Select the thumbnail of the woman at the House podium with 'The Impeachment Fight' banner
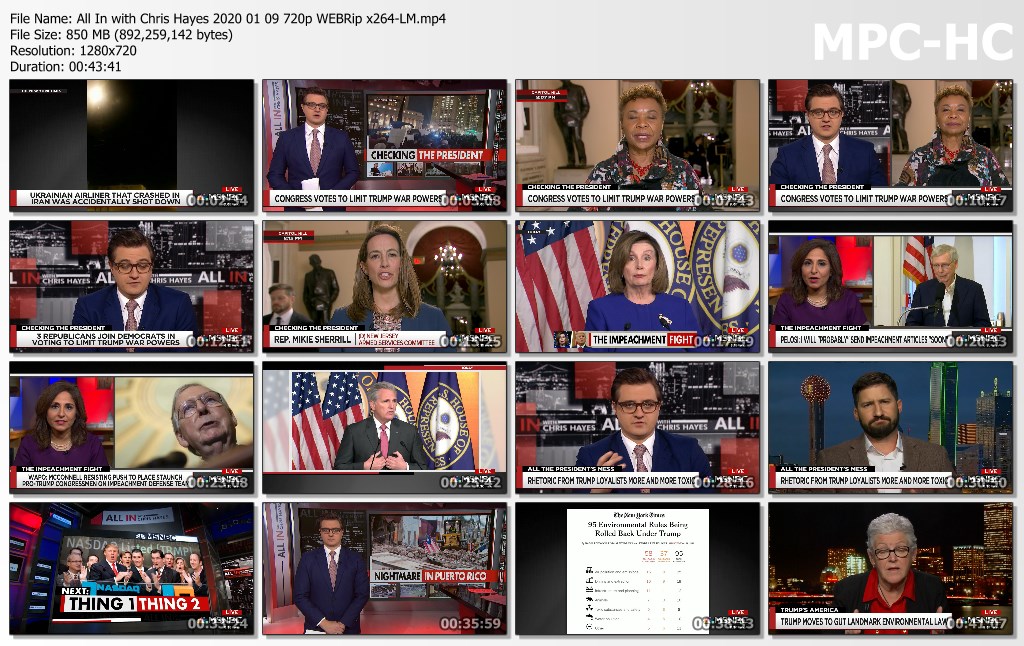The image size is (1024, 646). [x=637, y=287]
